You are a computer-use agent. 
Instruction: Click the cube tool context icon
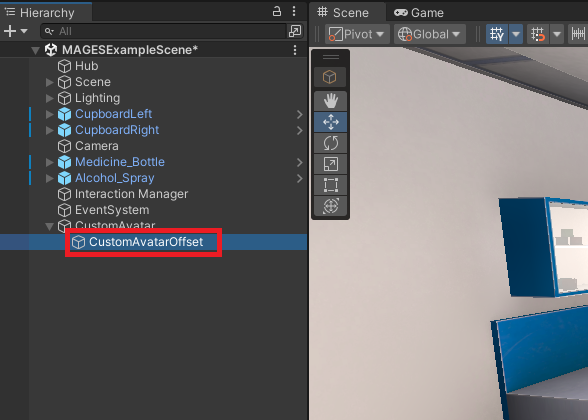[x=330, y=77]
